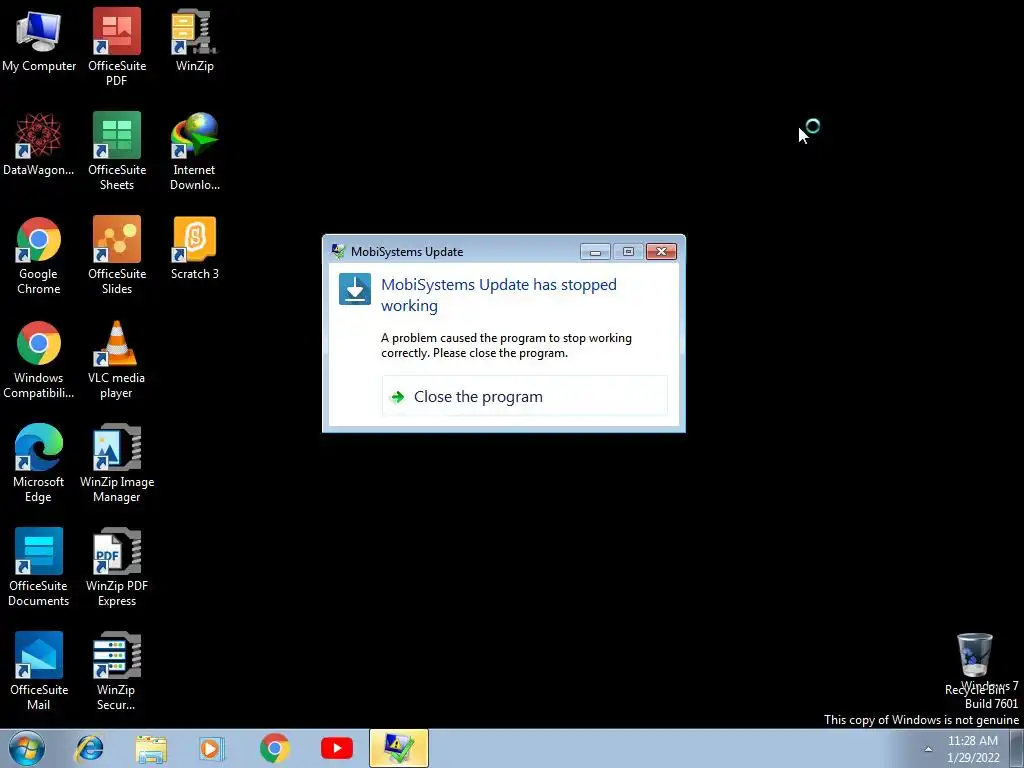Minimize the MobiSystems Update dialog
The image size is (1024, 768).
point(595,251)
